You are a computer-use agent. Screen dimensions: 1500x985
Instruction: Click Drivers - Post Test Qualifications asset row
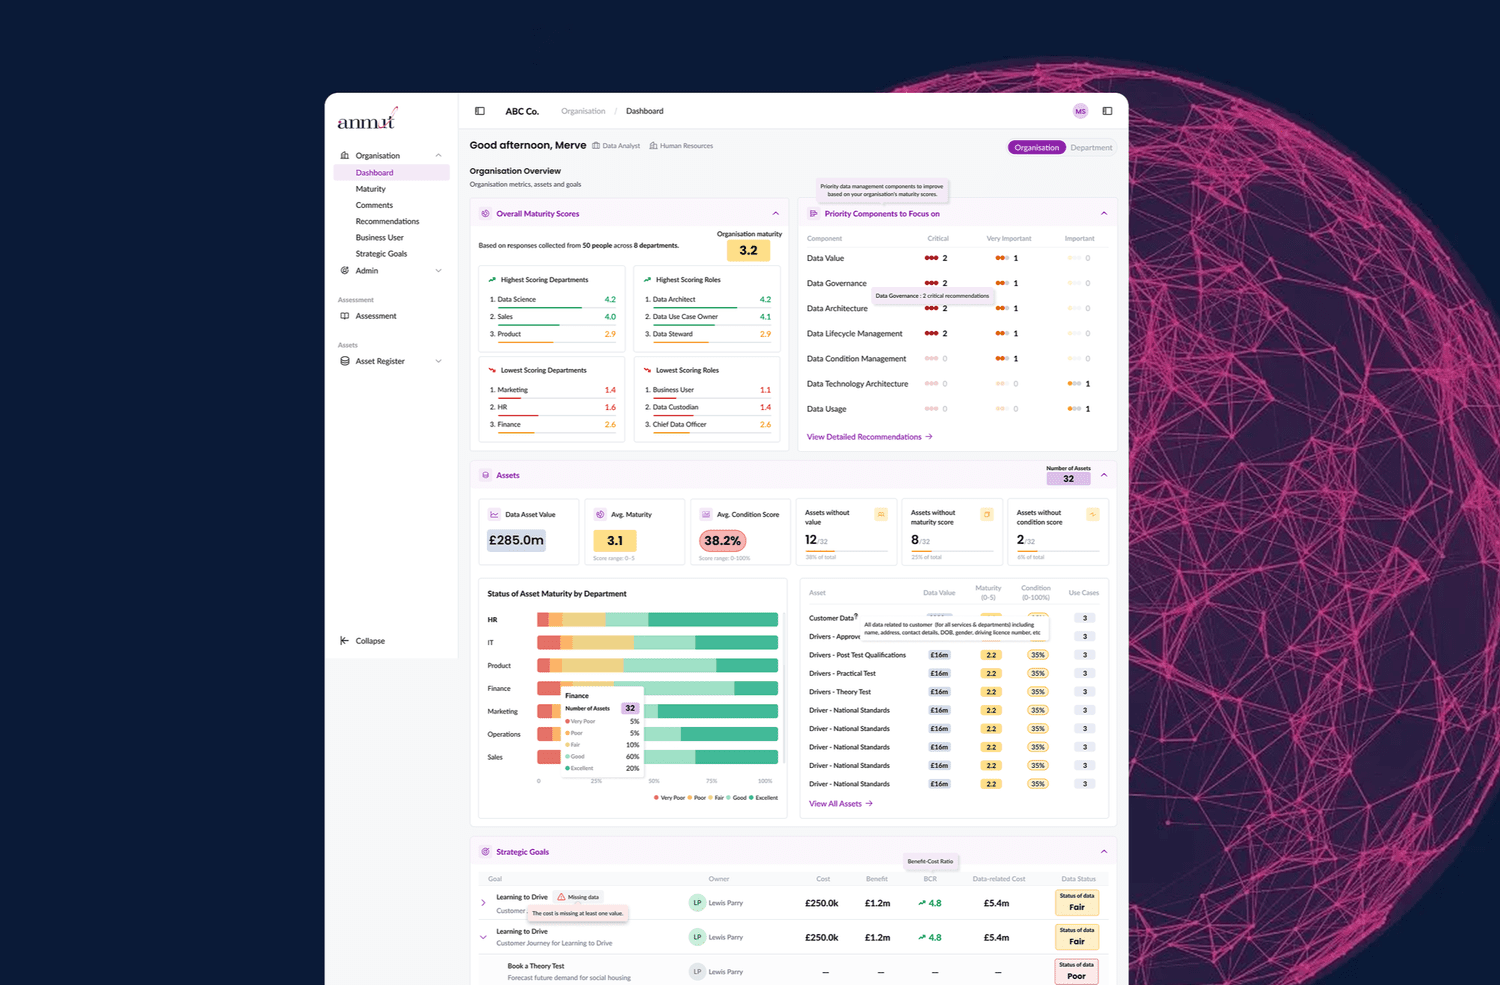click(955, 655)
